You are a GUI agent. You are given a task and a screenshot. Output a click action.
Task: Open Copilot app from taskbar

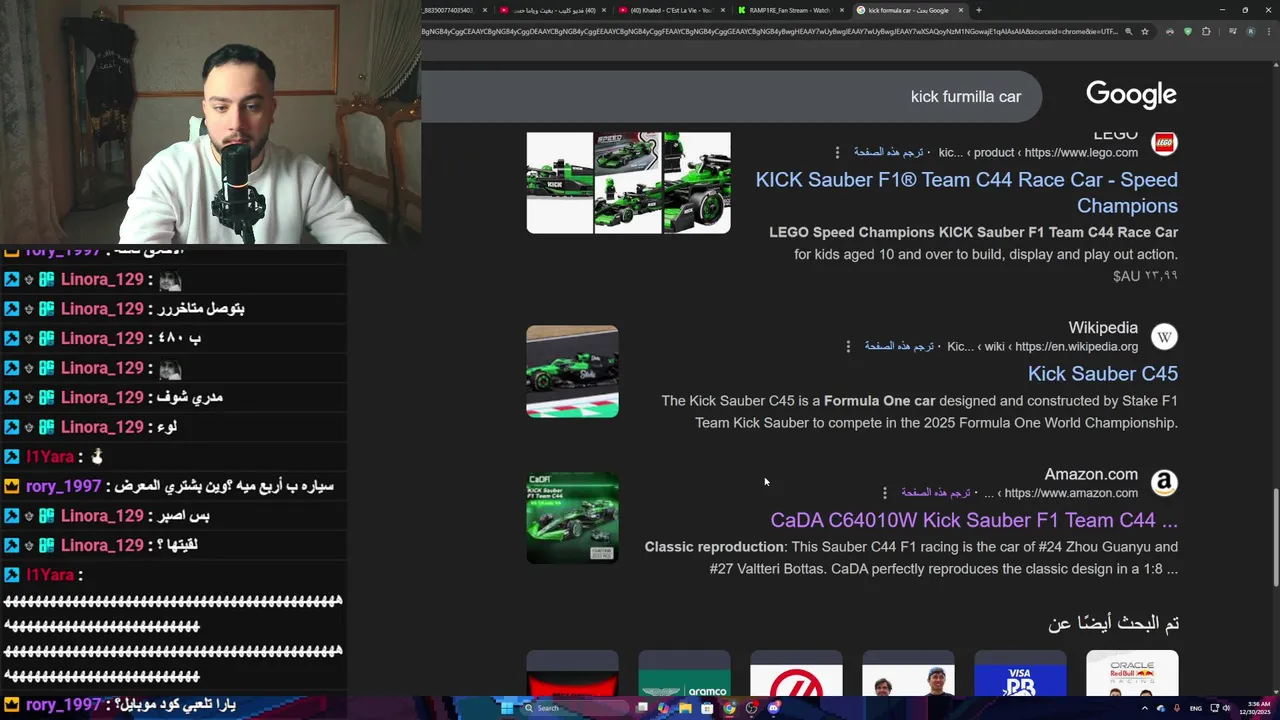tap(663, 708)
